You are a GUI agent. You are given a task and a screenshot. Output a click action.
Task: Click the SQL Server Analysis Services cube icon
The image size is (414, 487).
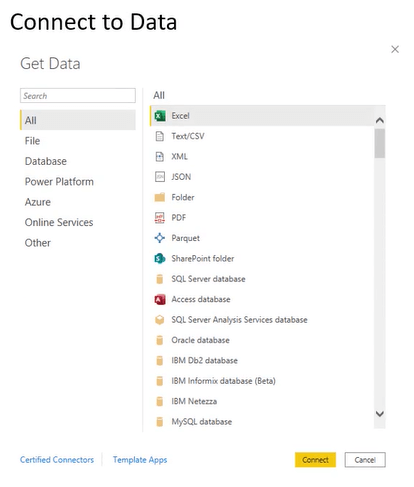click(x=160, y=320)
